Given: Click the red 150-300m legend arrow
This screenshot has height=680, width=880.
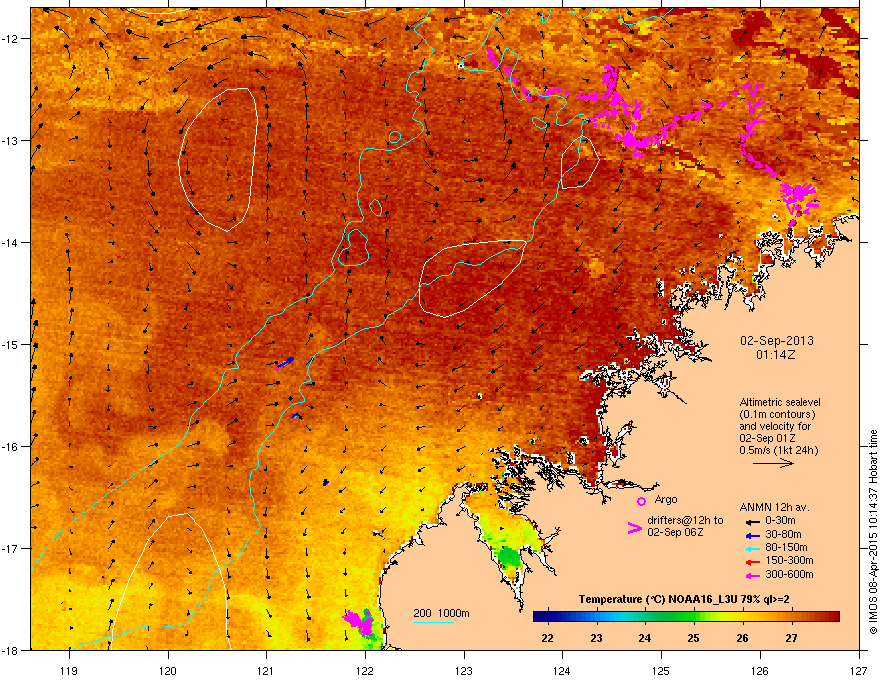Looking at the screenshot, I should (x=752, y=562).
